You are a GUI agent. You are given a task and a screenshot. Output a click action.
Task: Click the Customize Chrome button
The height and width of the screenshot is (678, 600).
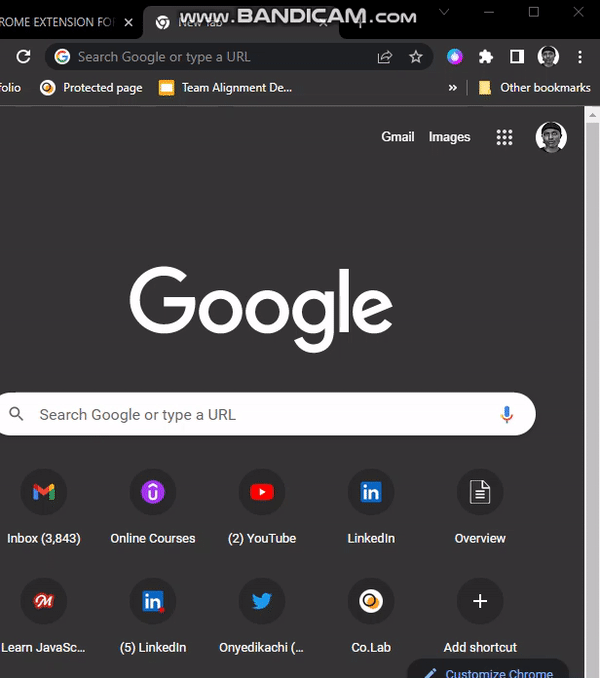point(488,669)
